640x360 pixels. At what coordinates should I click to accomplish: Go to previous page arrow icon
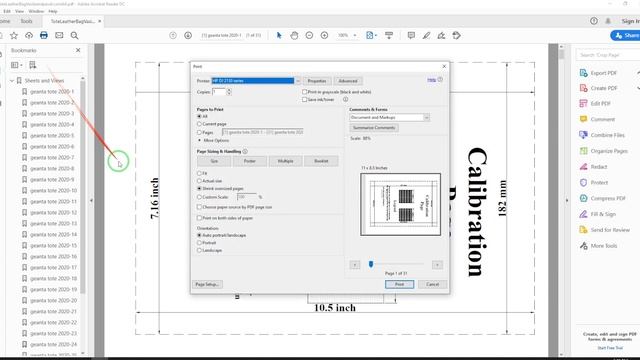point(173,36)
